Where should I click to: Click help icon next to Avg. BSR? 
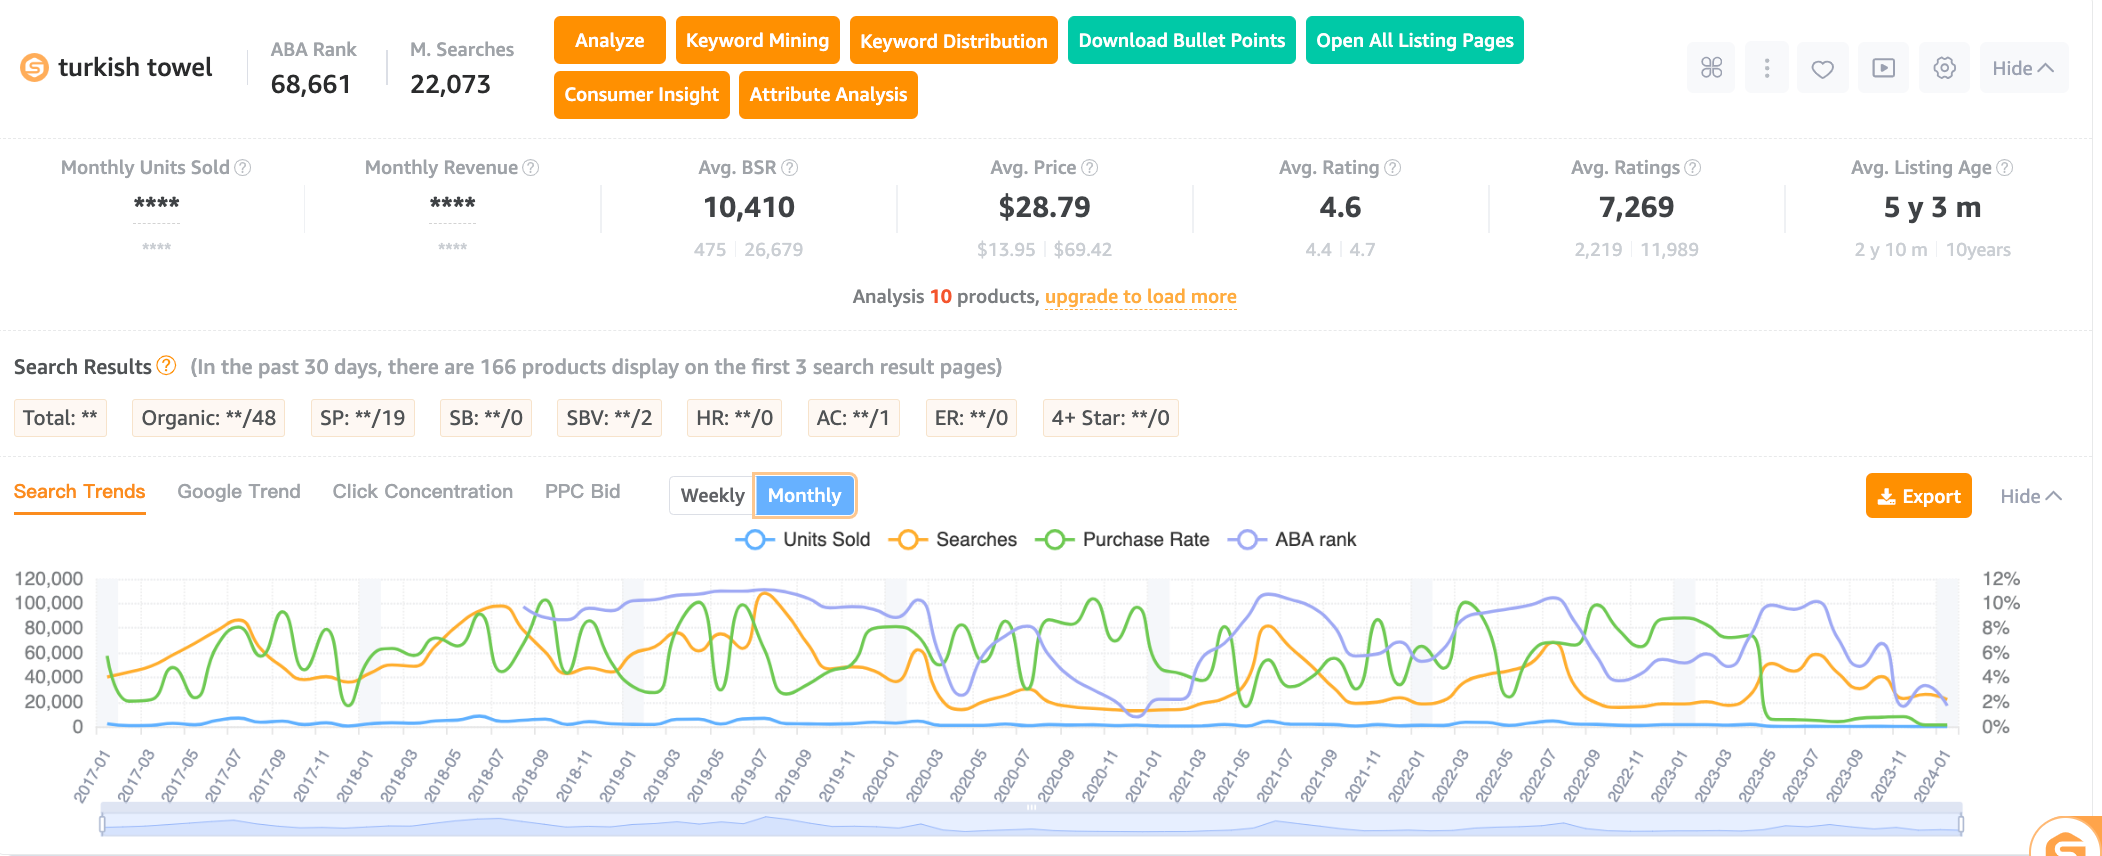[789, 168]
